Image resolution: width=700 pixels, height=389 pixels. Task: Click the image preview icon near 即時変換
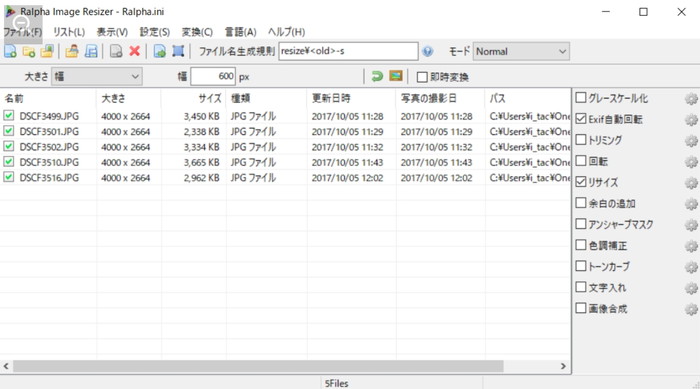396,76
